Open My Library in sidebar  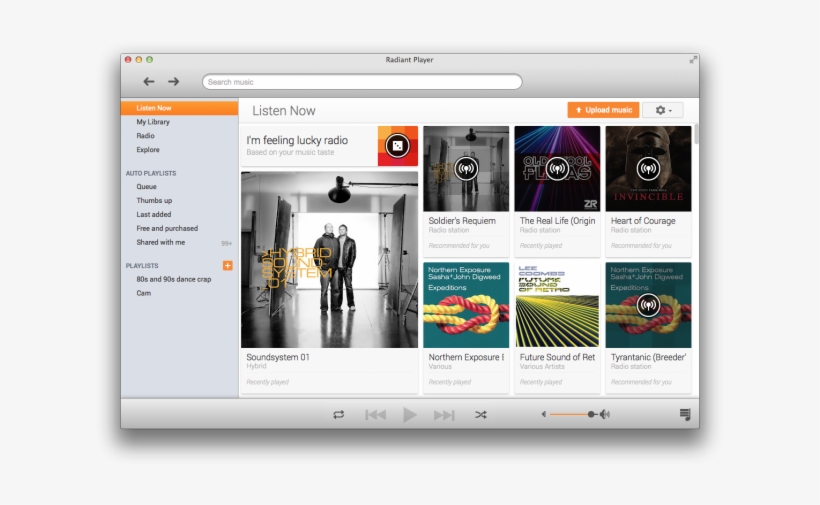153,122
